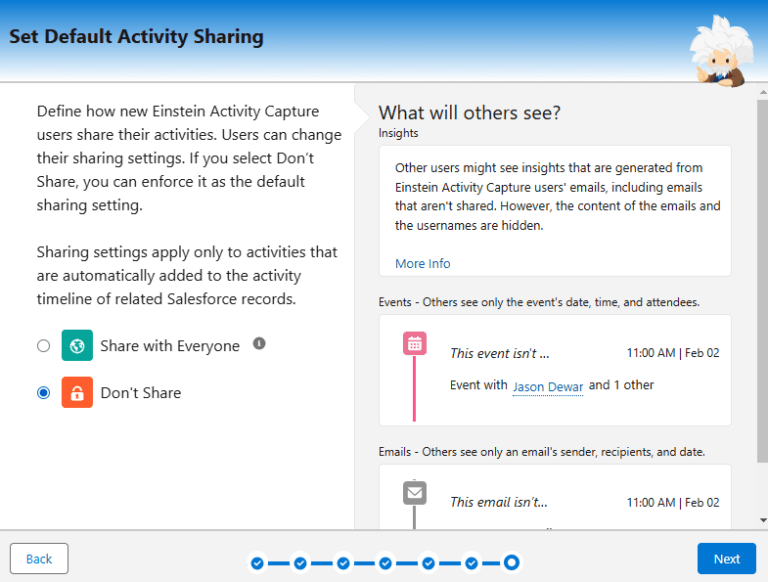Click the Next button
The width and height of the screenshot is (768, 582).
(726, 558)
